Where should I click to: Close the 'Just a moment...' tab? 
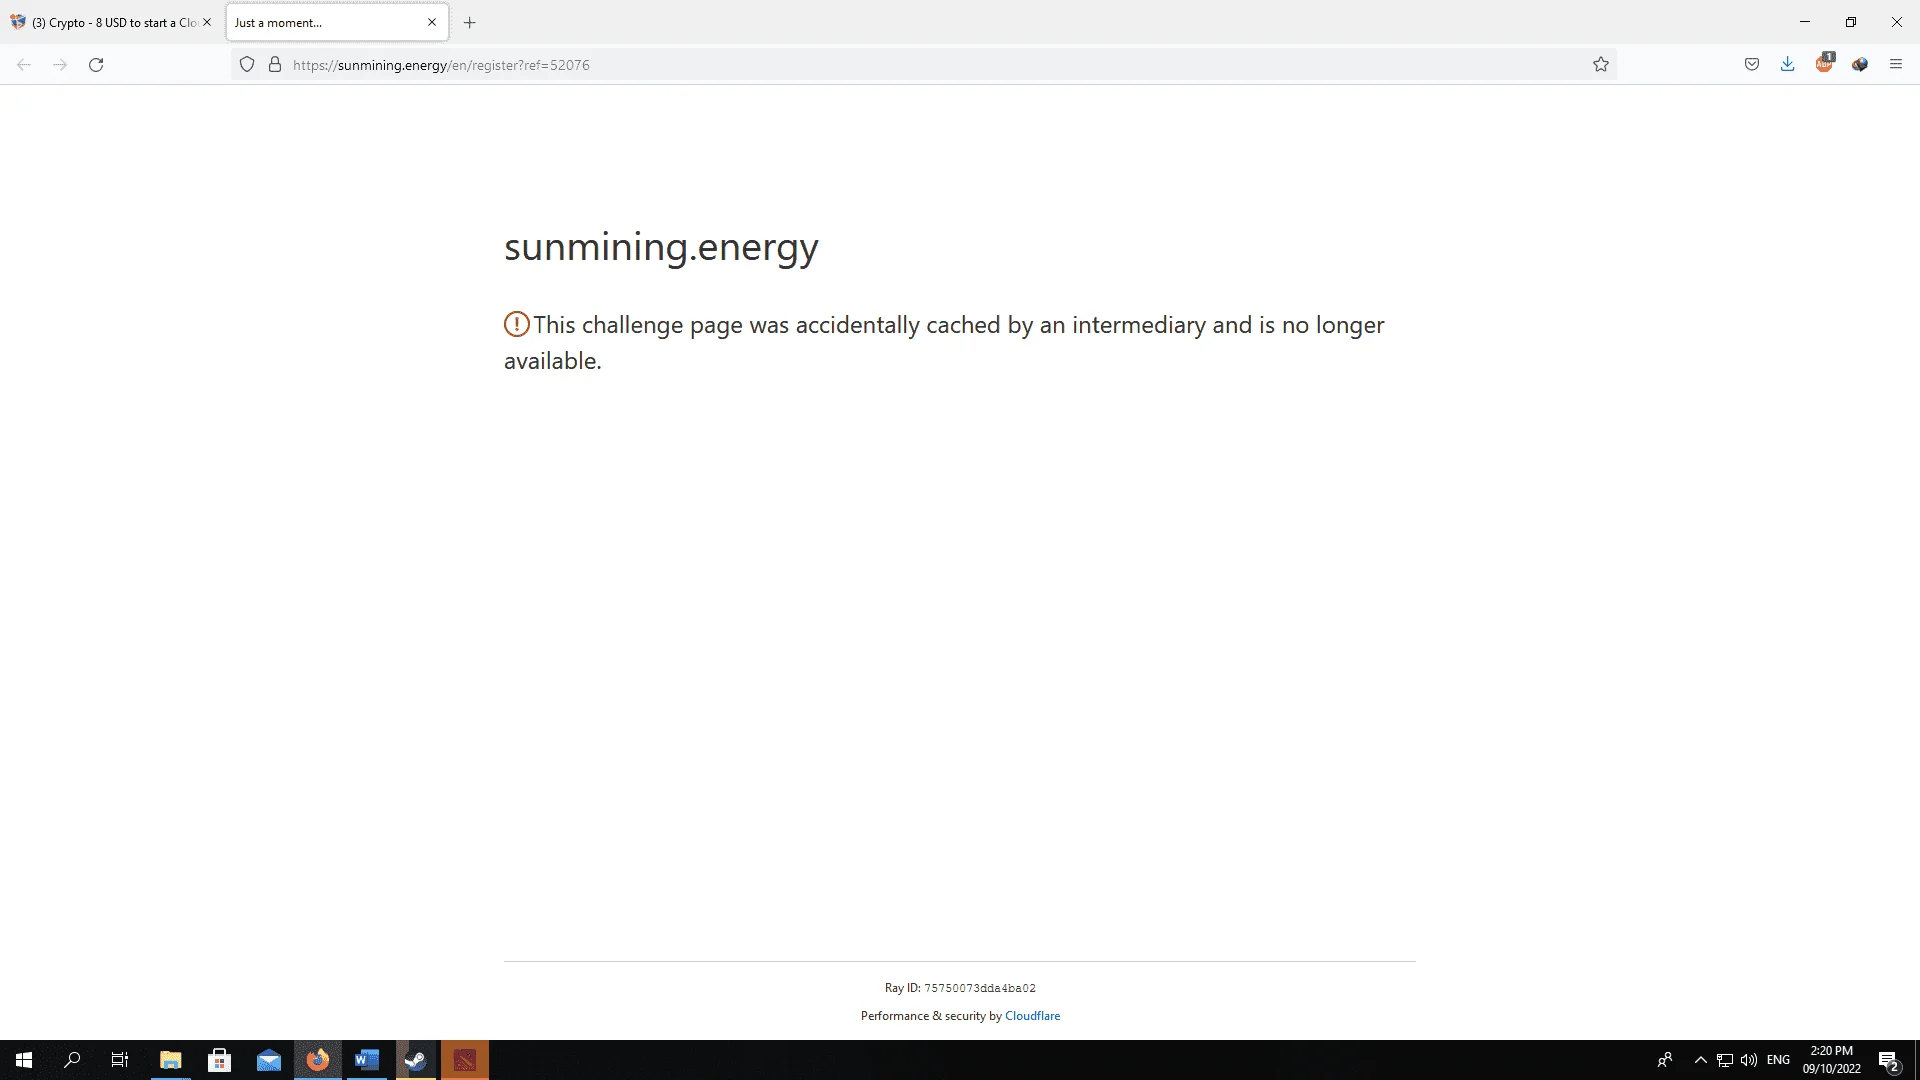point(432,22)
